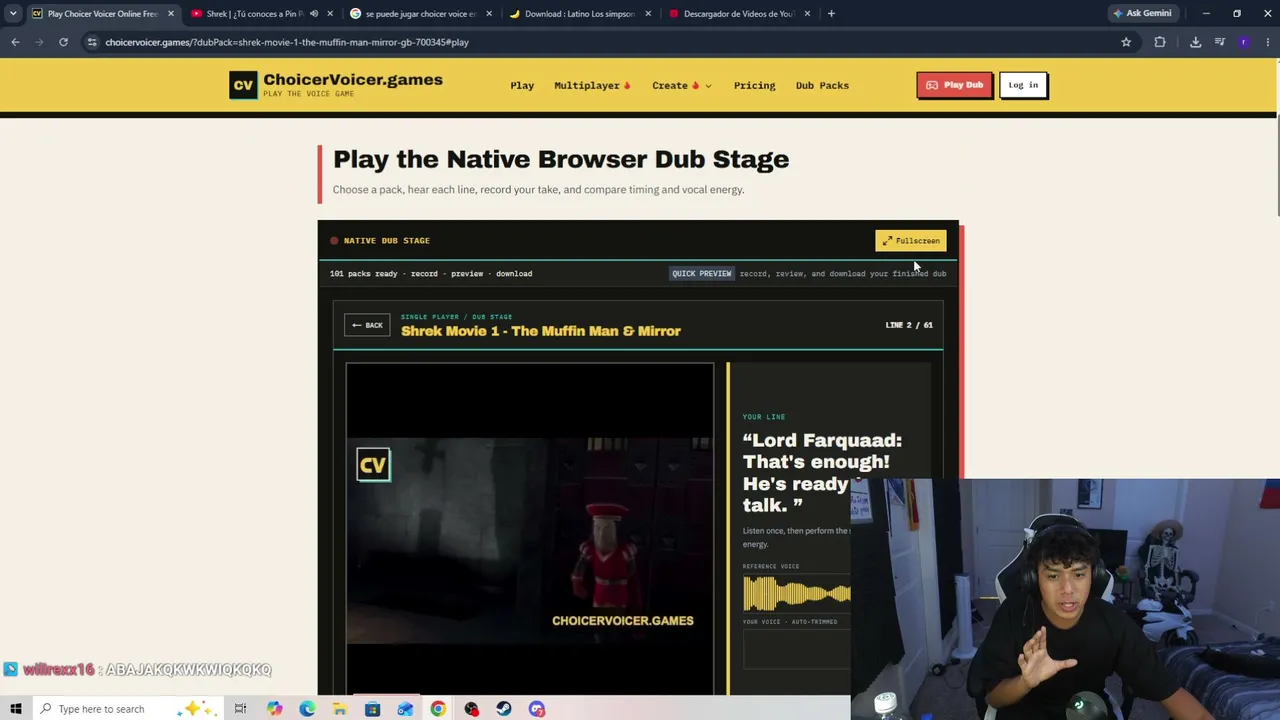
Task: Open the browser Extensions icon
Action: [1160, 42]
